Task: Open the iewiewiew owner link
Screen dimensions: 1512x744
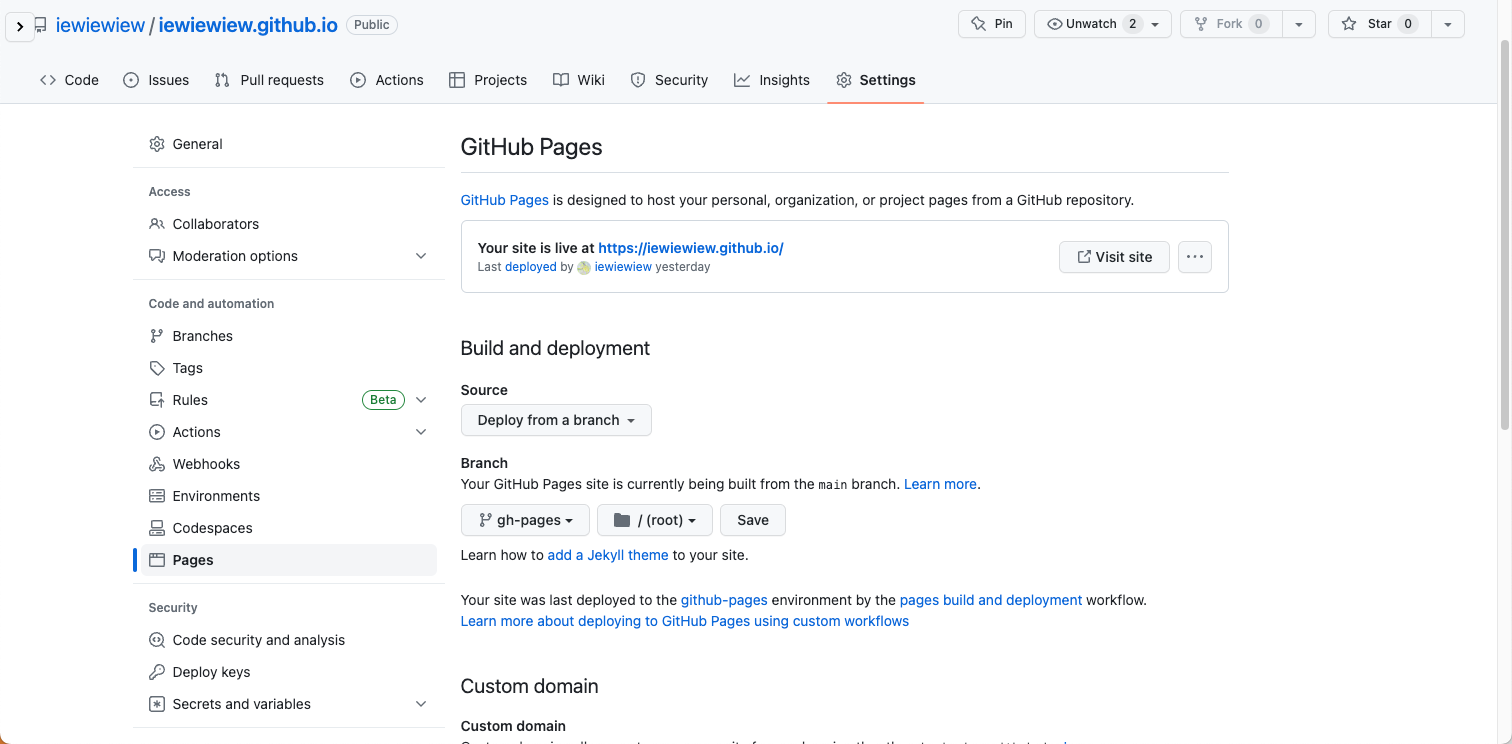Action: click(100, 25)
